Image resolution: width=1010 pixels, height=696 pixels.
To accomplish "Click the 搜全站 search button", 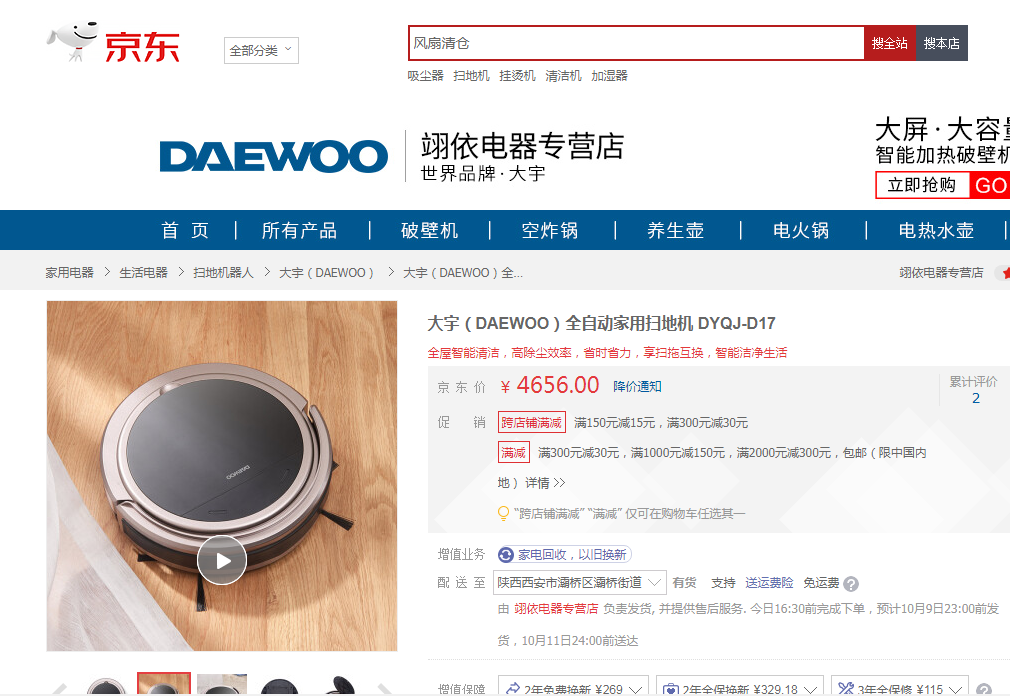I will [x=890, y=43].
